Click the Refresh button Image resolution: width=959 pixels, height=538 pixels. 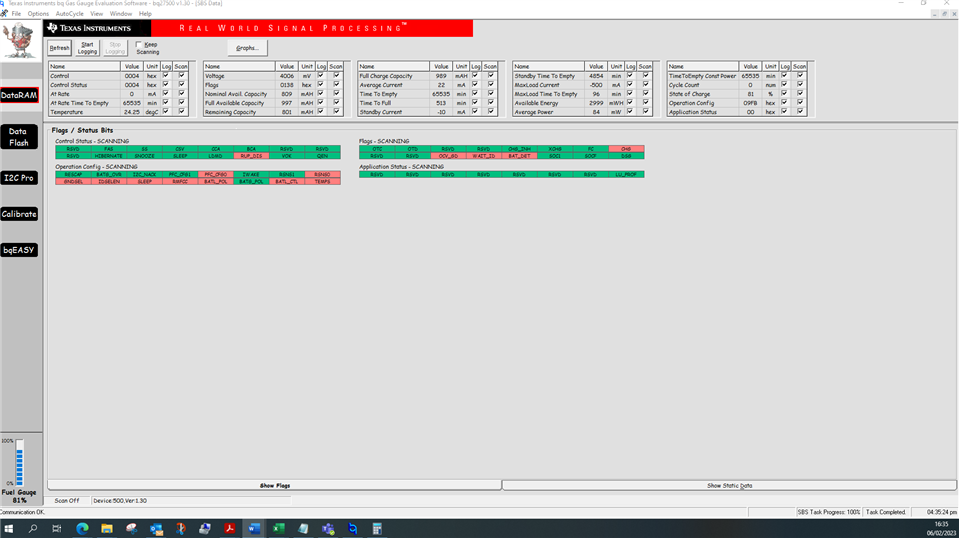coord(59,48)
